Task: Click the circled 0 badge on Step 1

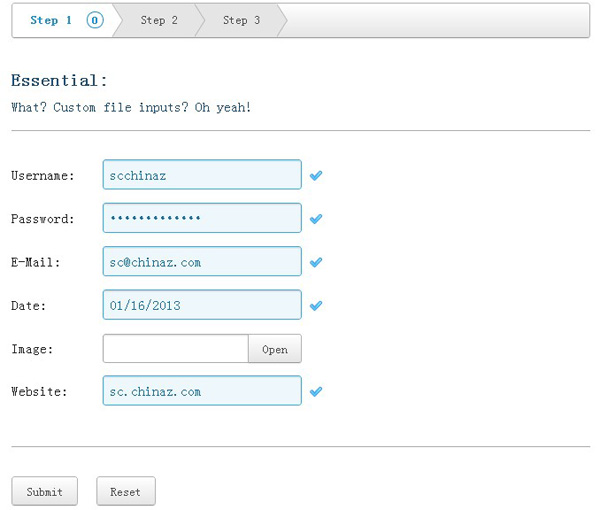Action: (95, 20)
